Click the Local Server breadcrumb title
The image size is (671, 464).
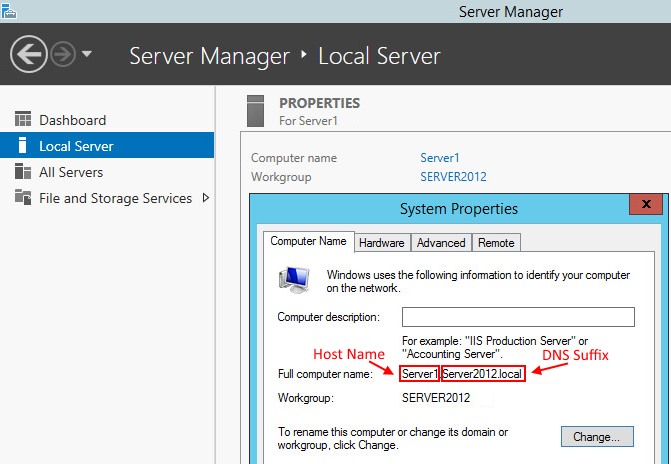point(379,56)
